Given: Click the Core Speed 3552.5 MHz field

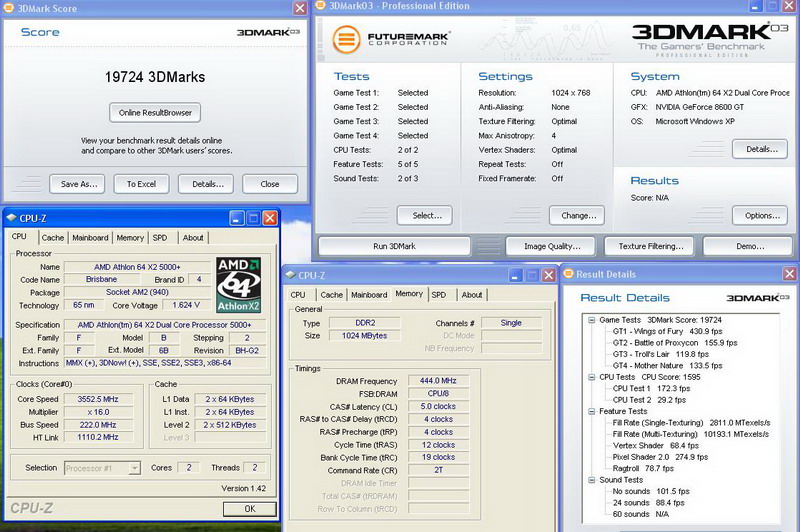Looking at the screenshot, I should click(x=98, y=399).
